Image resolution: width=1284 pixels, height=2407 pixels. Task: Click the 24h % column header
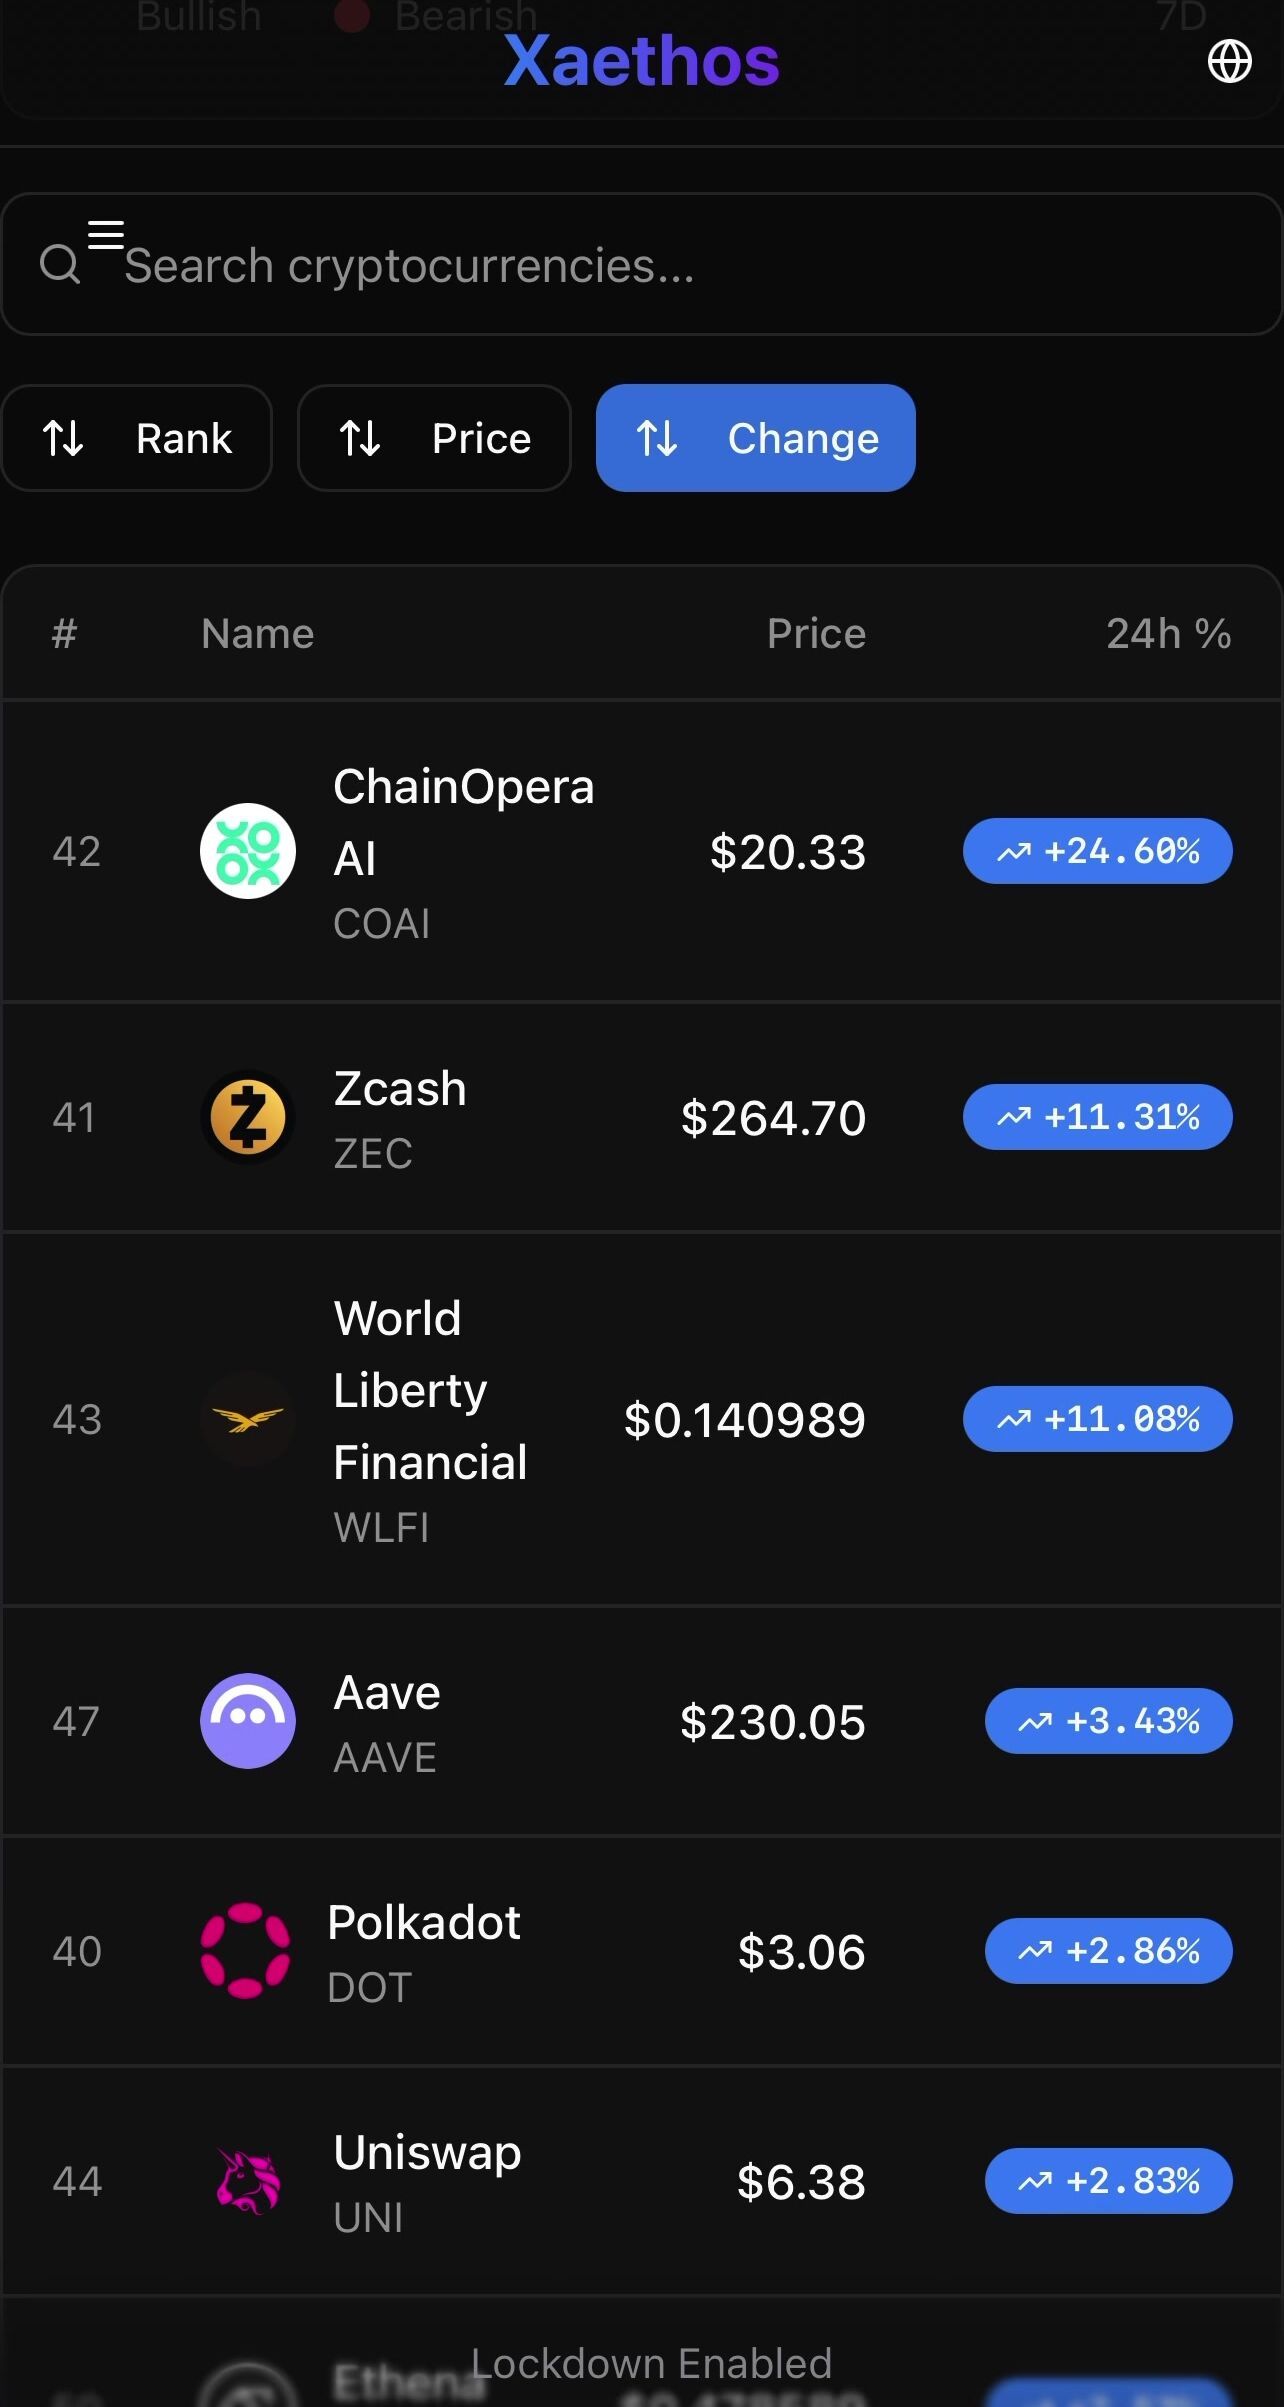tap(1168, 634)
